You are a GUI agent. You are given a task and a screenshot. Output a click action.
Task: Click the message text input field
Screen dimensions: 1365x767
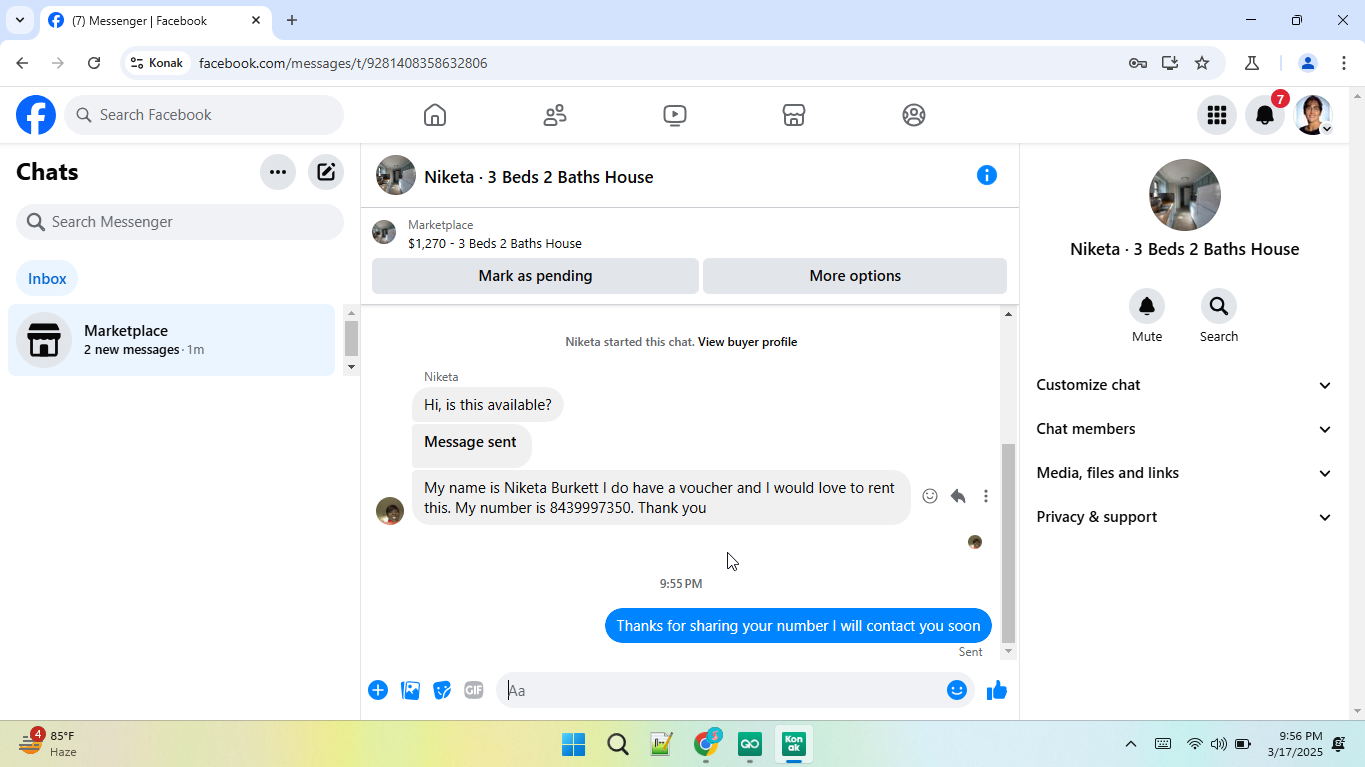click(722, 690)
